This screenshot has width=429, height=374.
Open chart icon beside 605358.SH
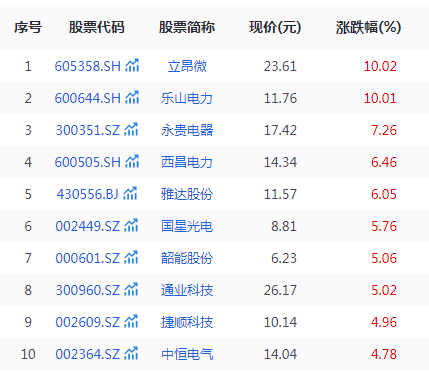(132, 65)
